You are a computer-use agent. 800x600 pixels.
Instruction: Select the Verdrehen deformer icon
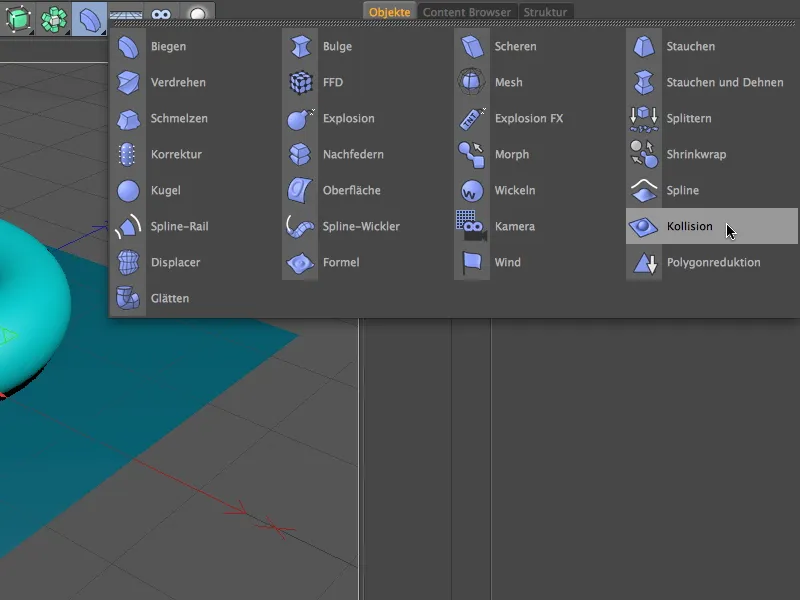[128, 83]
